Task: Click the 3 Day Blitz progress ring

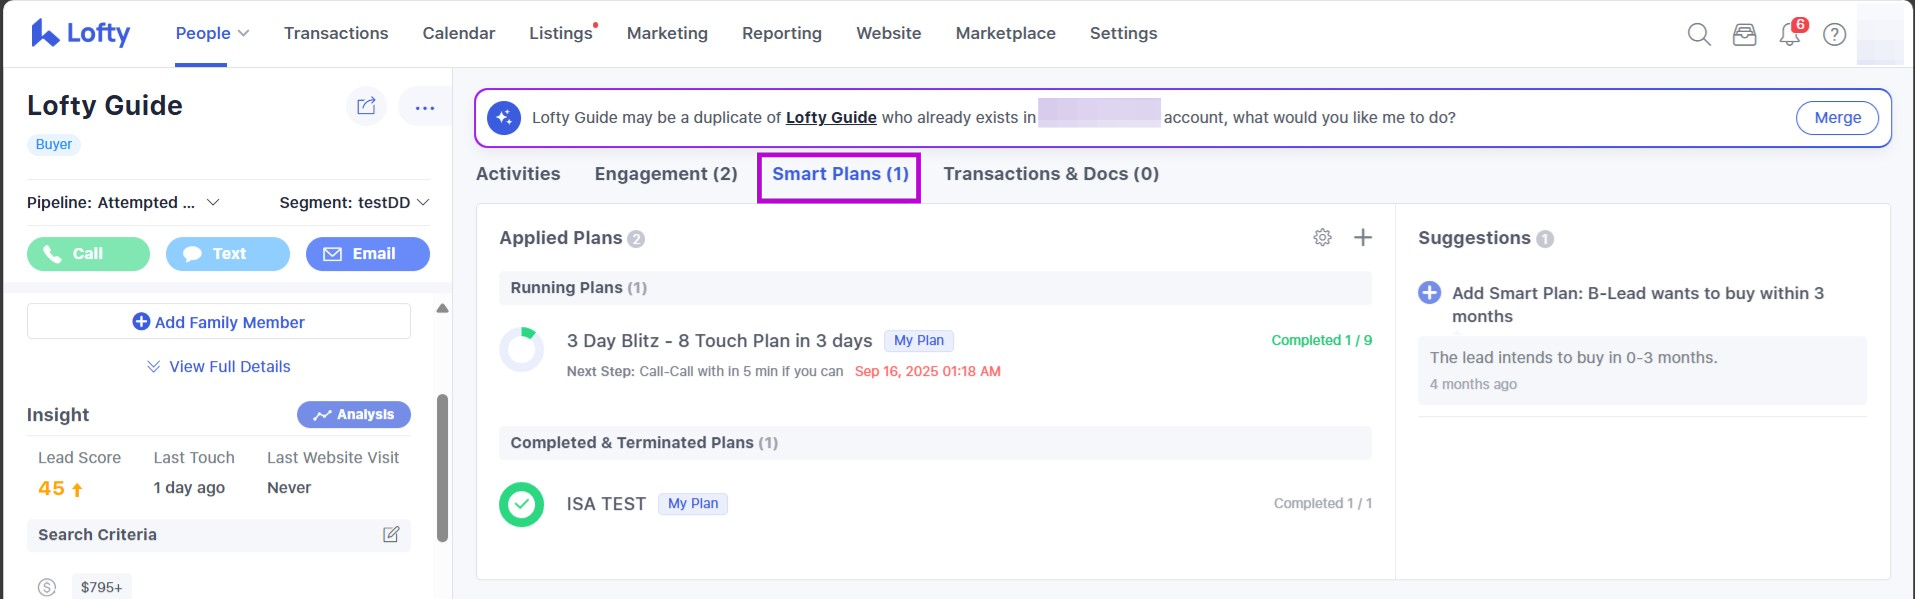Action: tap(521, 350)
